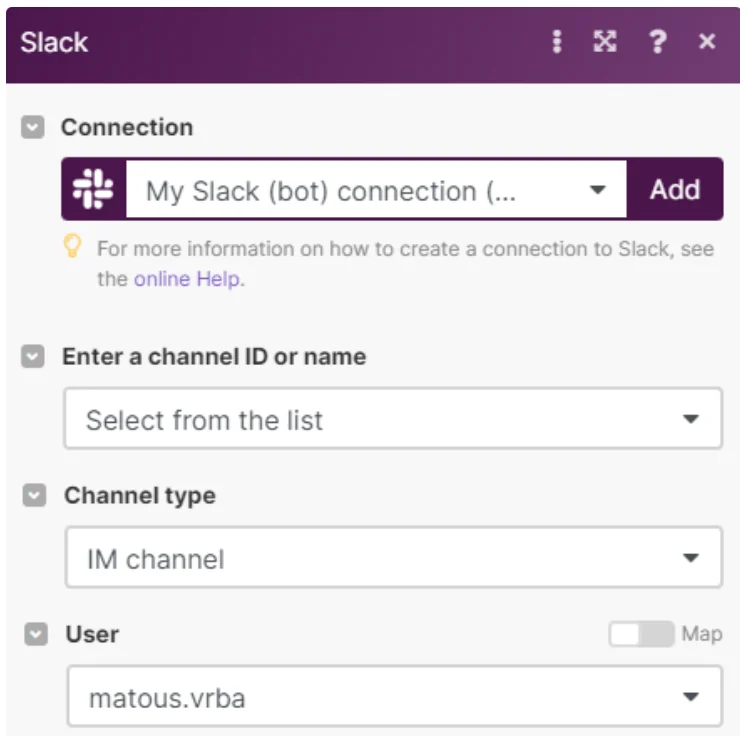Open the IM channel type dropdown
The height and width of the screenshot is (736, 740).
click(394, 557)
